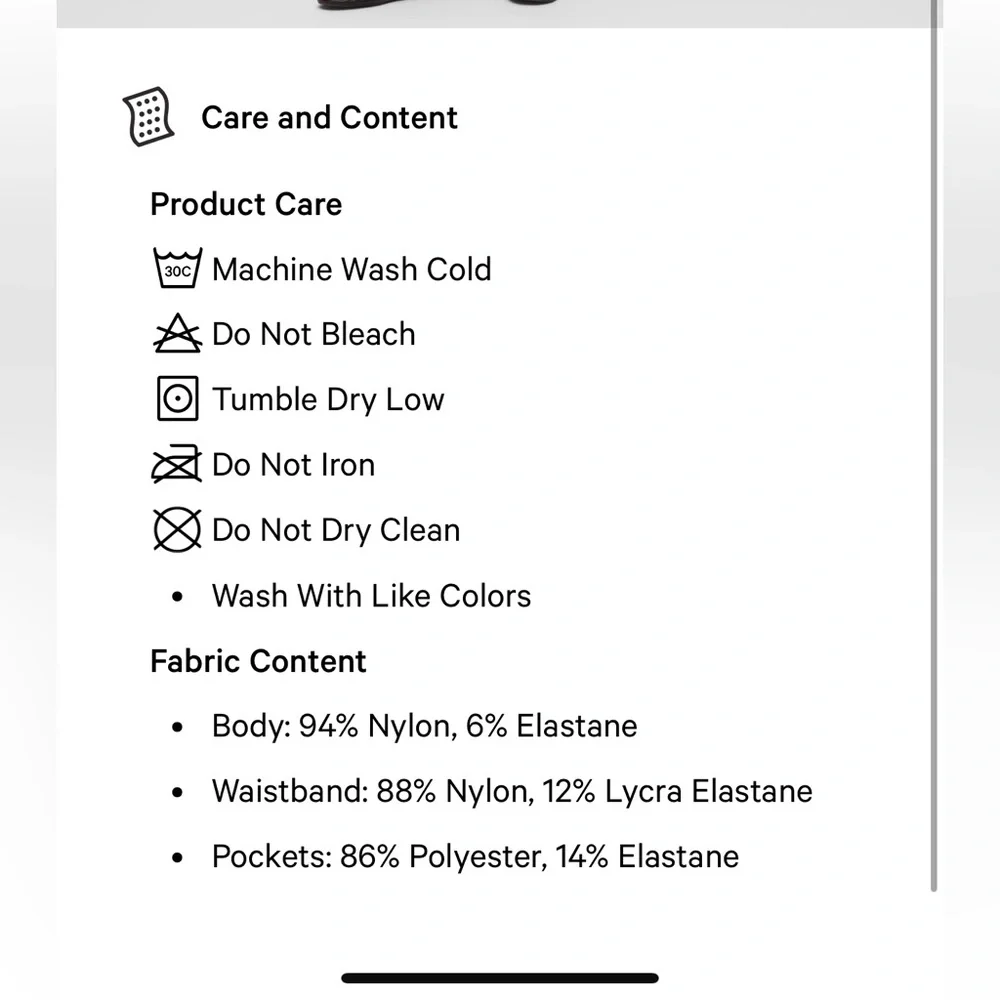This screenshot has height=1000, width=1000.
Task: Click the Machine Wash Cold text
Action: click(x=351, y=269)
